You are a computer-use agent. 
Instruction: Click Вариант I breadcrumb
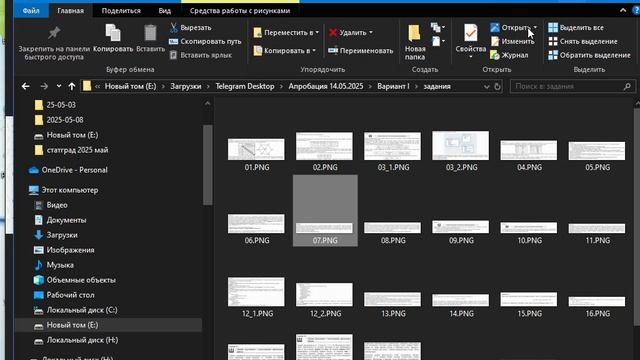point(393,86)
